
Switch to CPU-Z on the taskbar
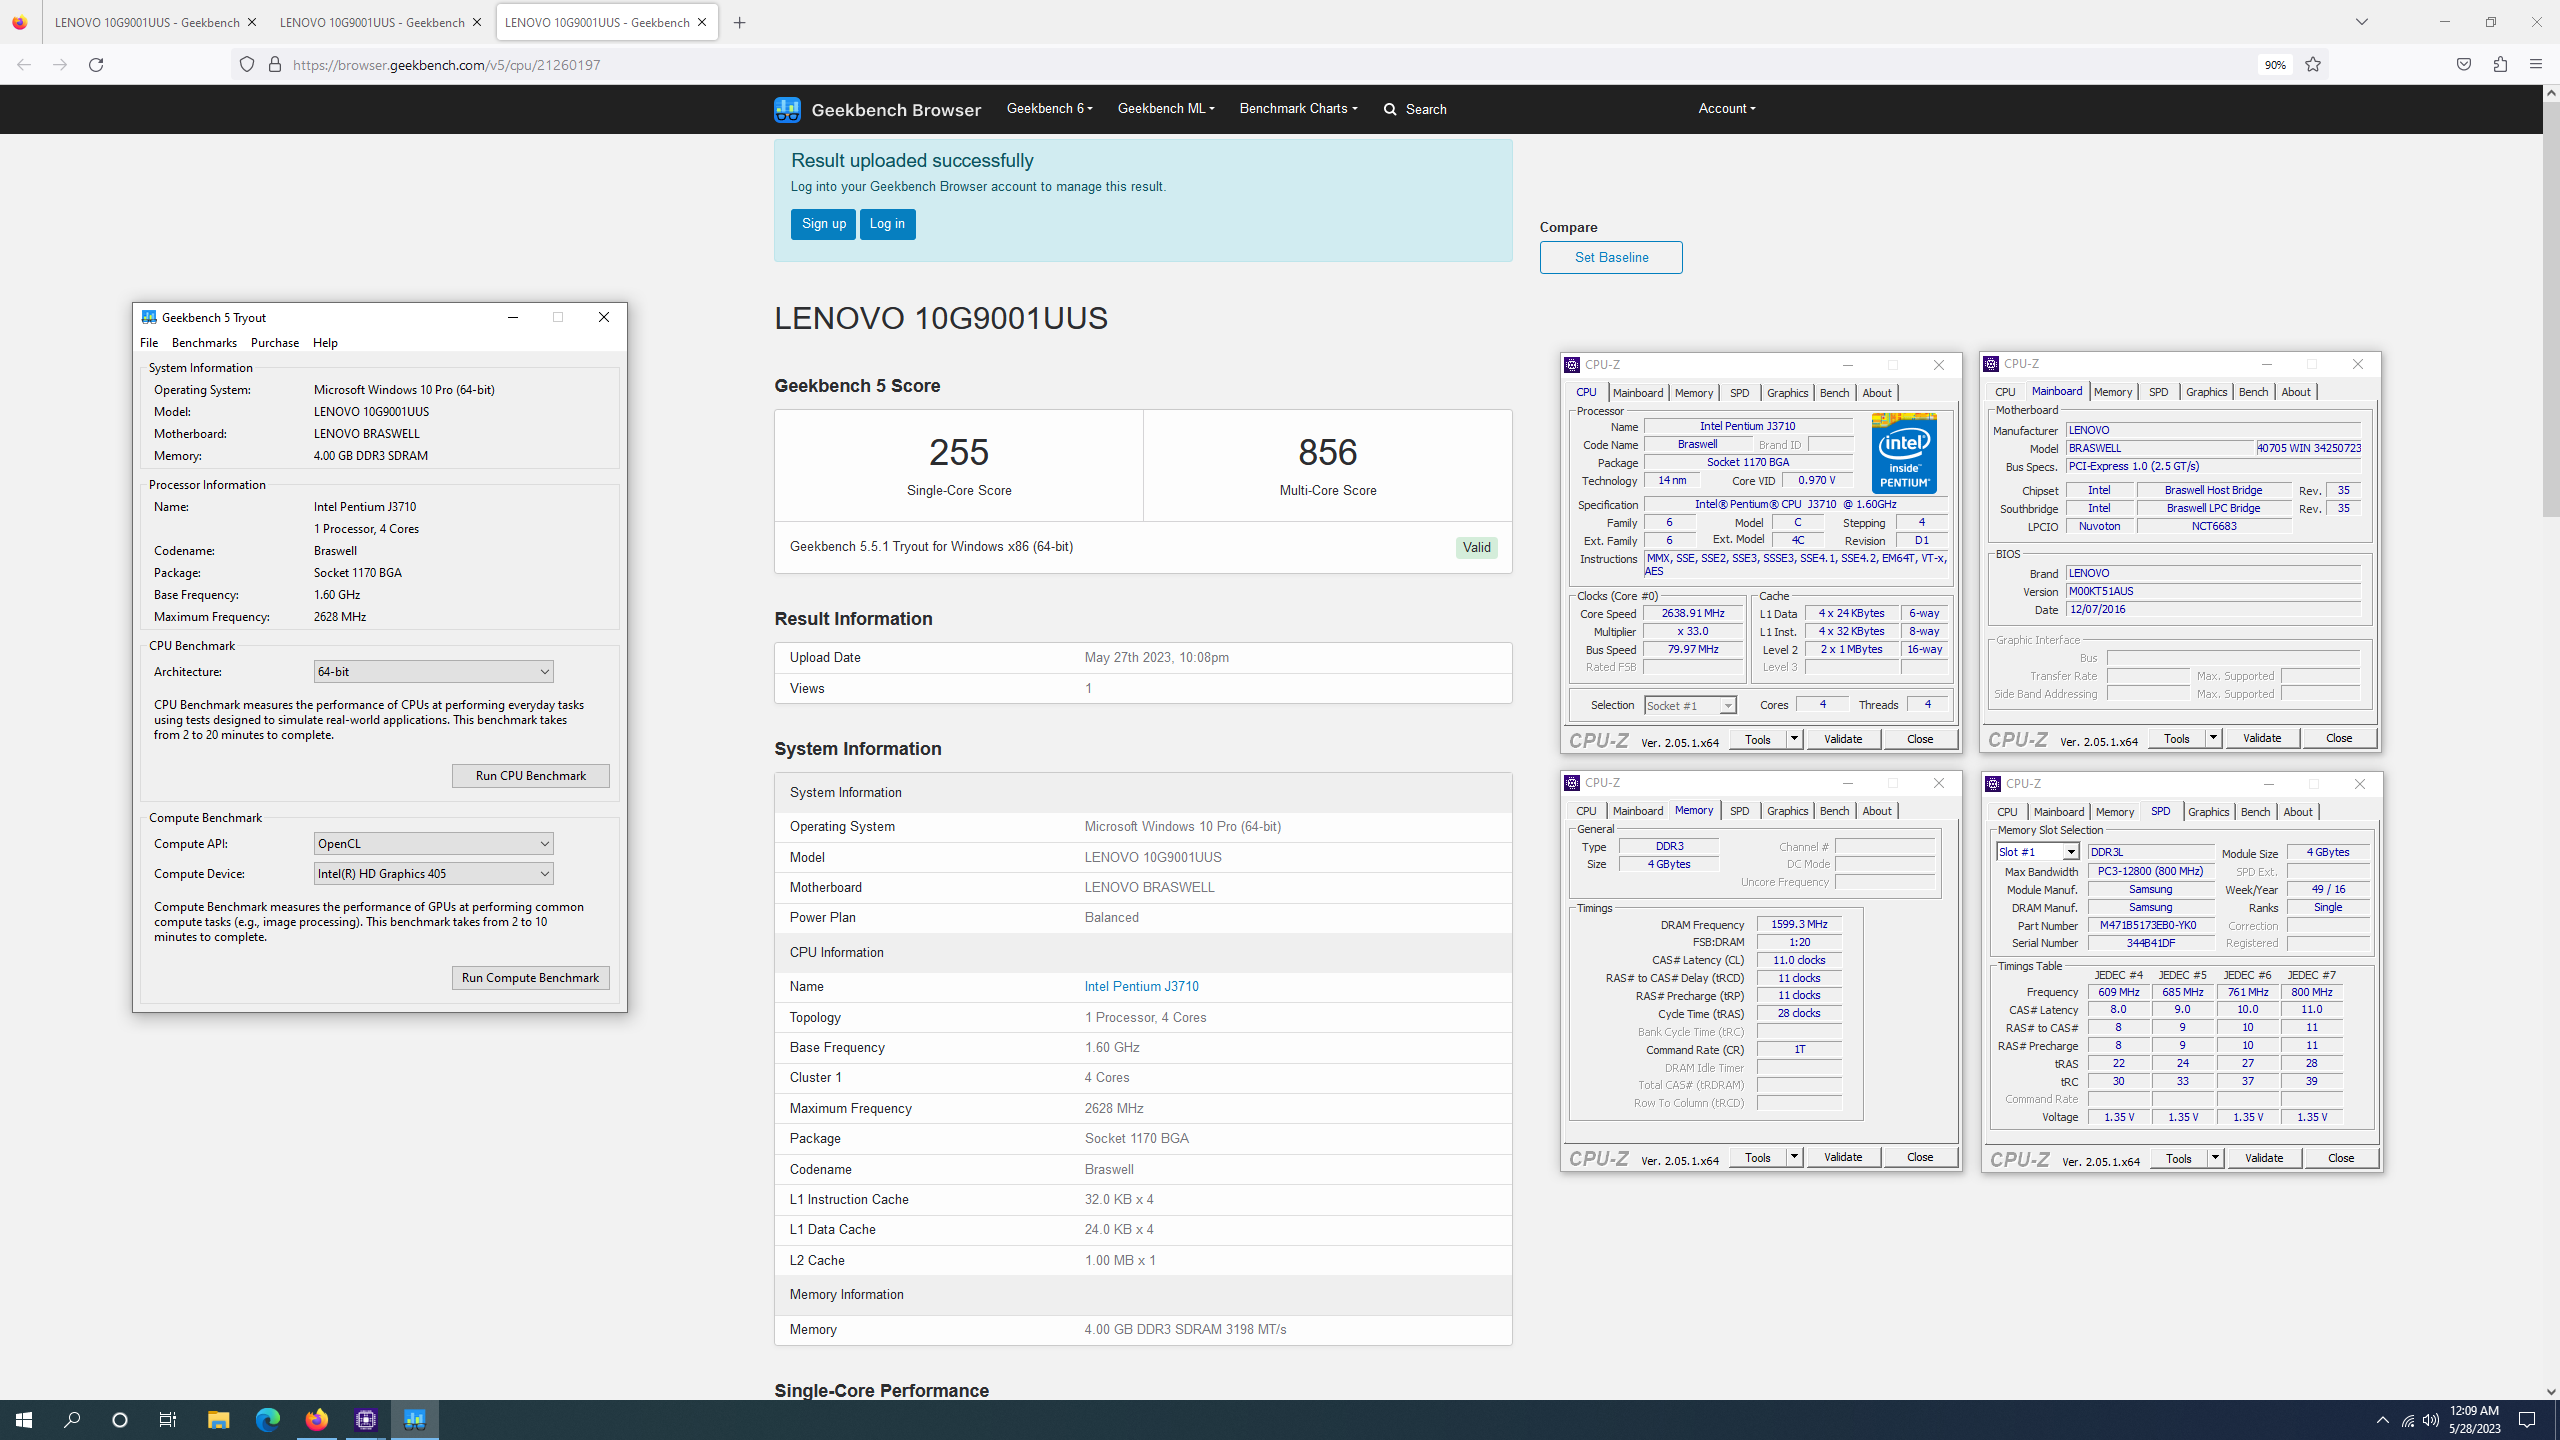(365, 1420)
